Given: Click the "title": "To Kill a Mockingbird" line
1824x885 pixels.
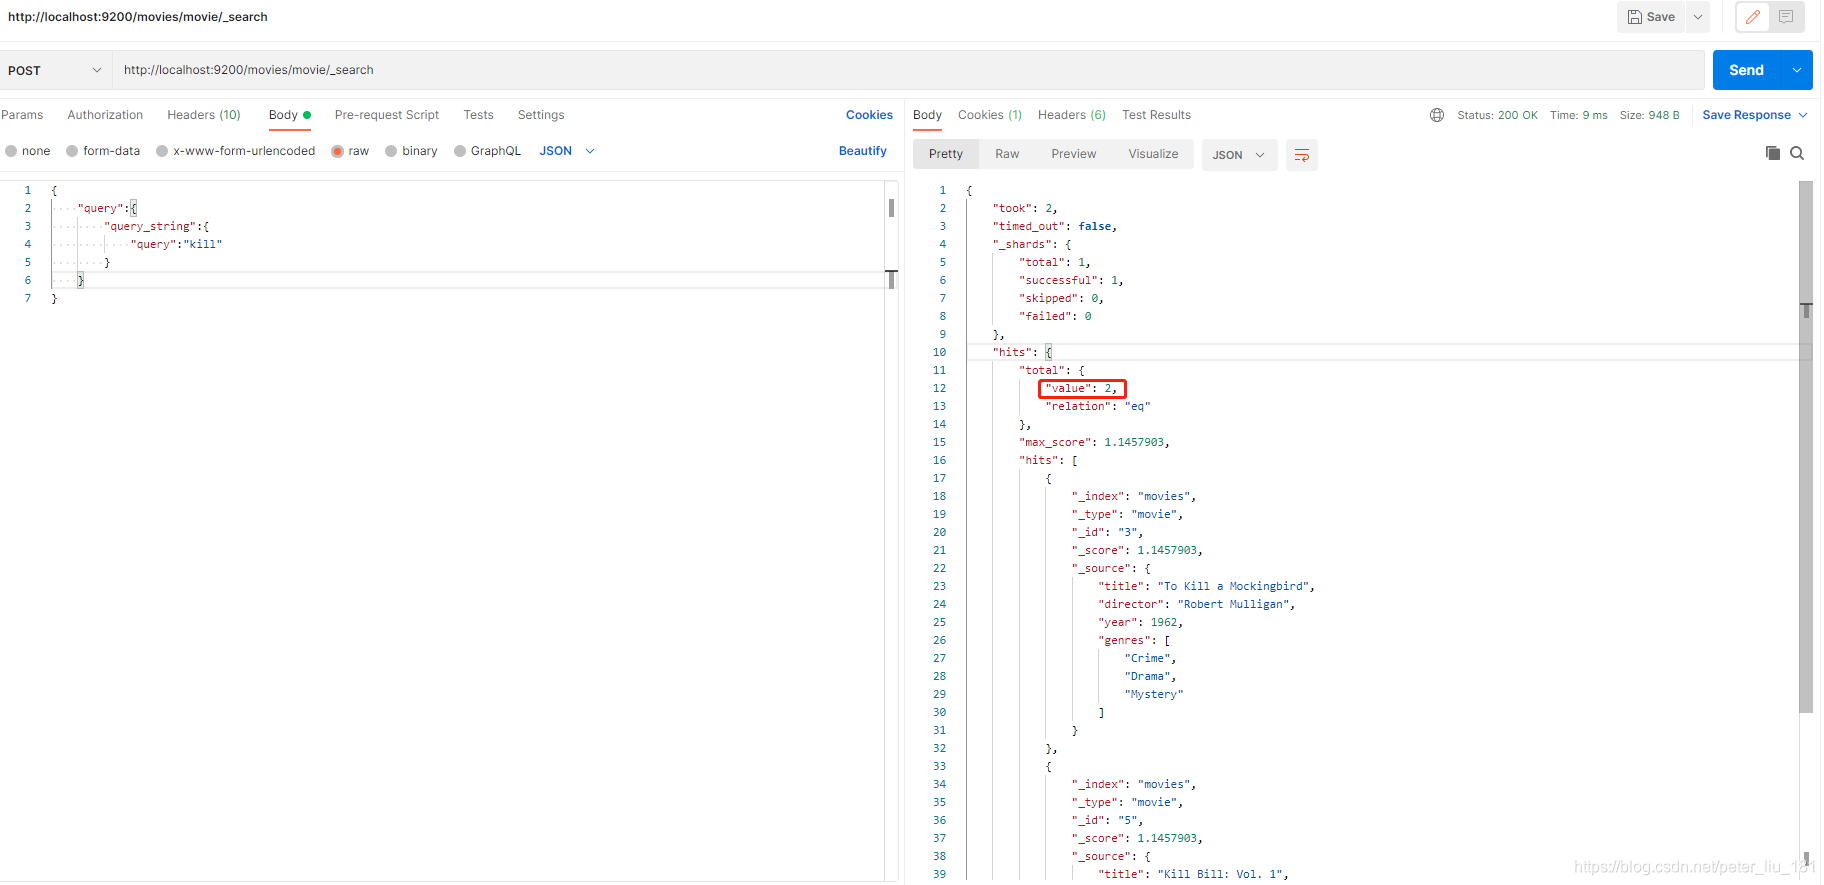Looking at the screenshot, I should [x=1206, y=586].
